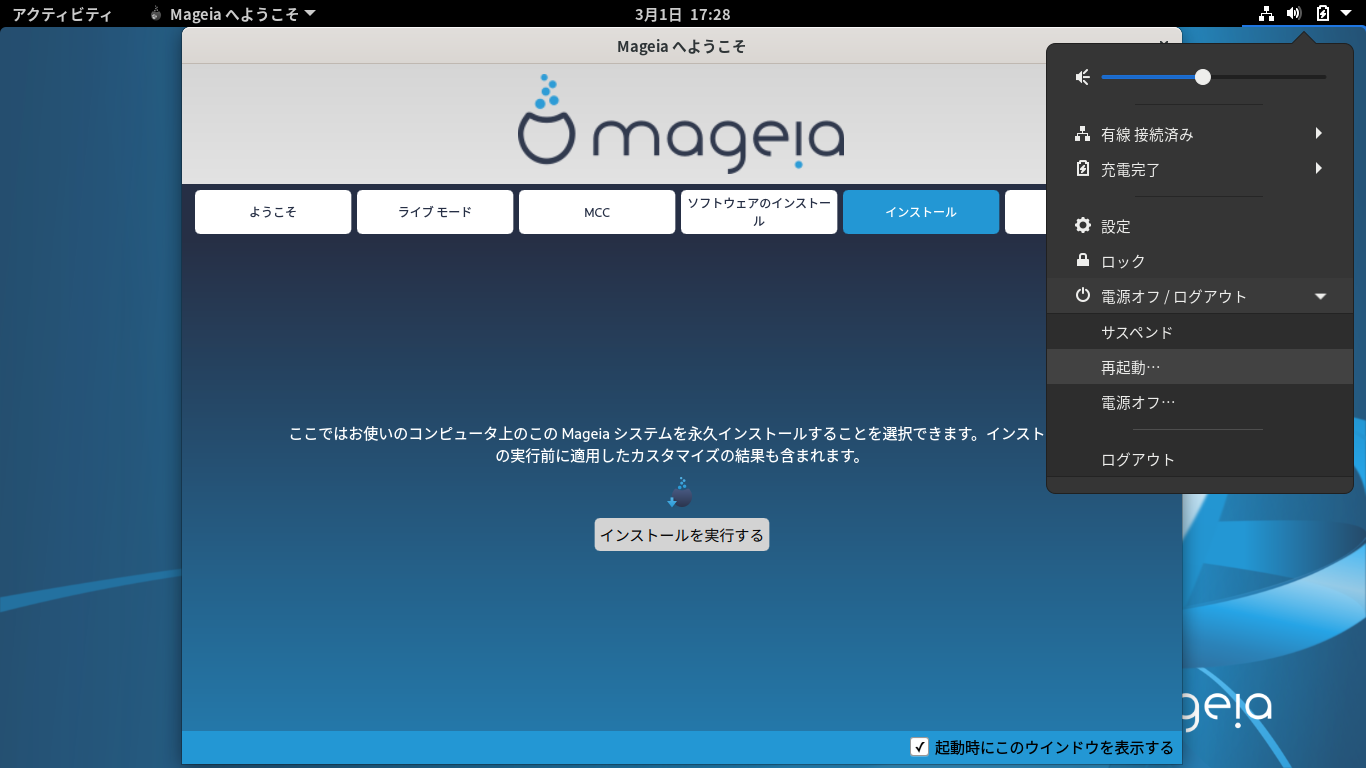This screenshot has width=1366, height=768.
Task: Expand the 有線 接続済み submenu arrow
Action: [1319, 133]
